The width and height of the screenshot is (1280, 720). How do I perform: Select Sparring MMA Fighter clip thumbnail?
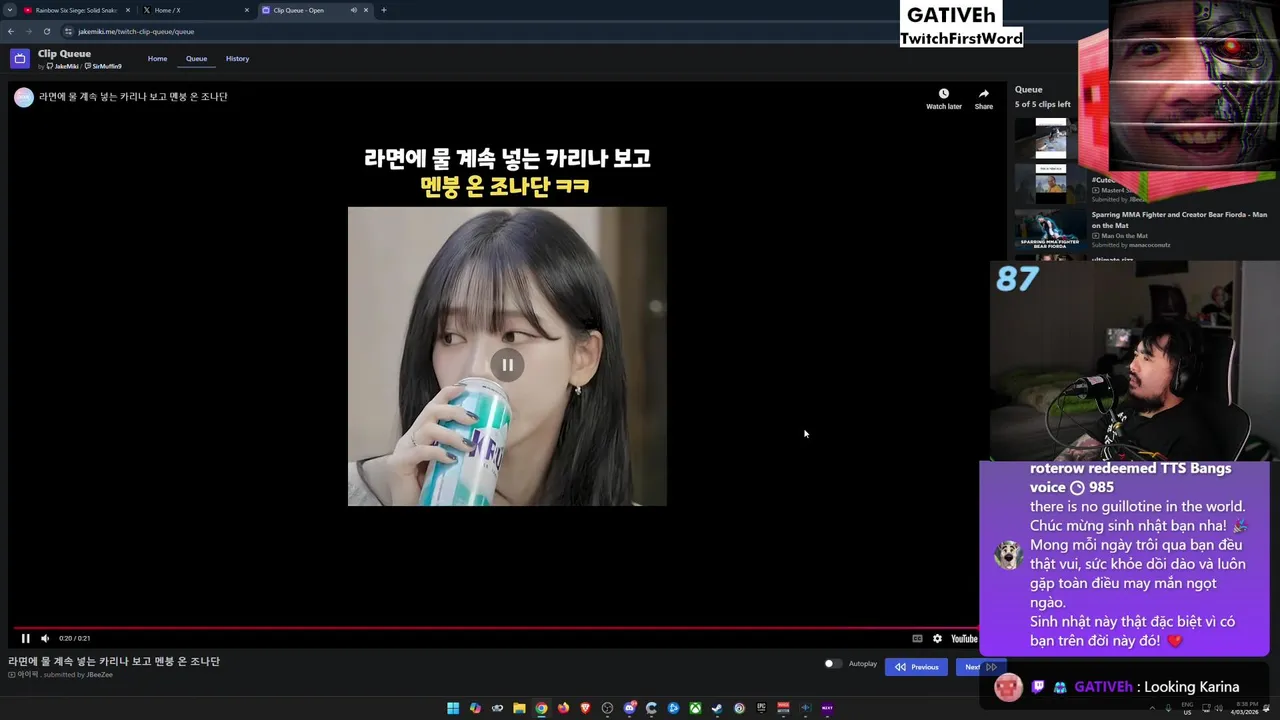[1050, 229]
